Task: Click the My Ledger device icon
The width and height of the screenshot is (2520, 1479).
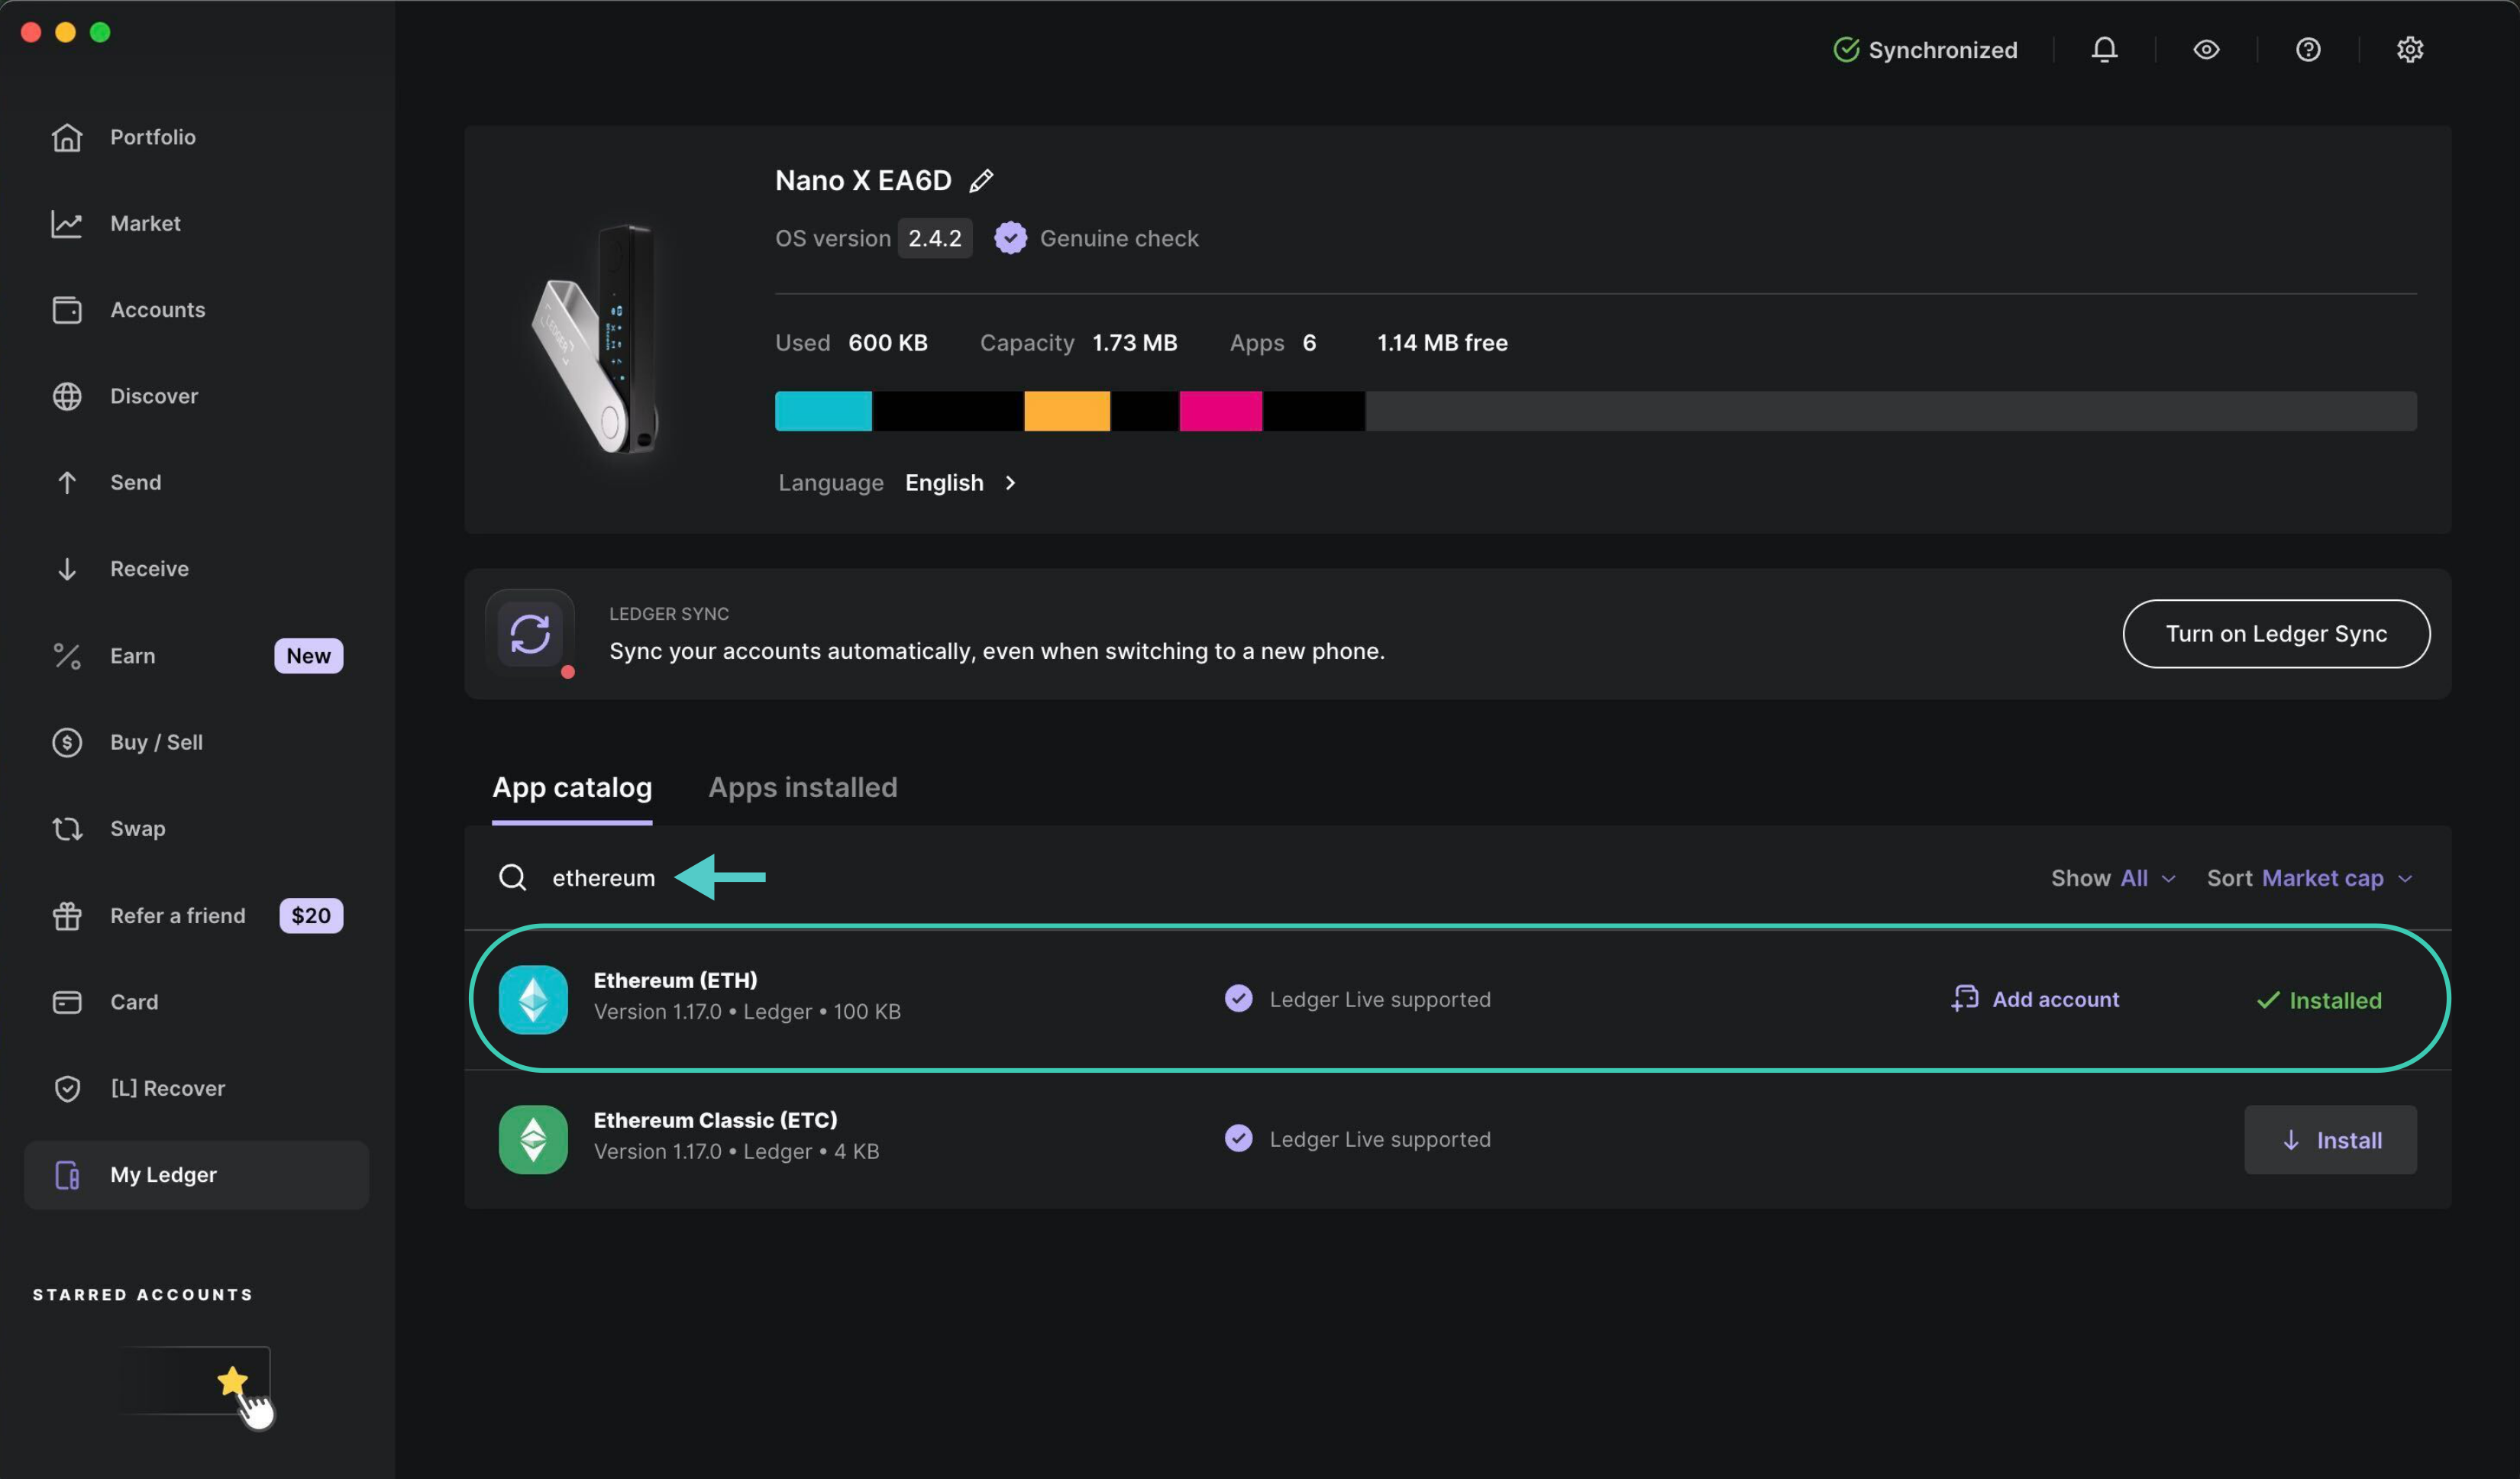Action: pos(67,1175)
